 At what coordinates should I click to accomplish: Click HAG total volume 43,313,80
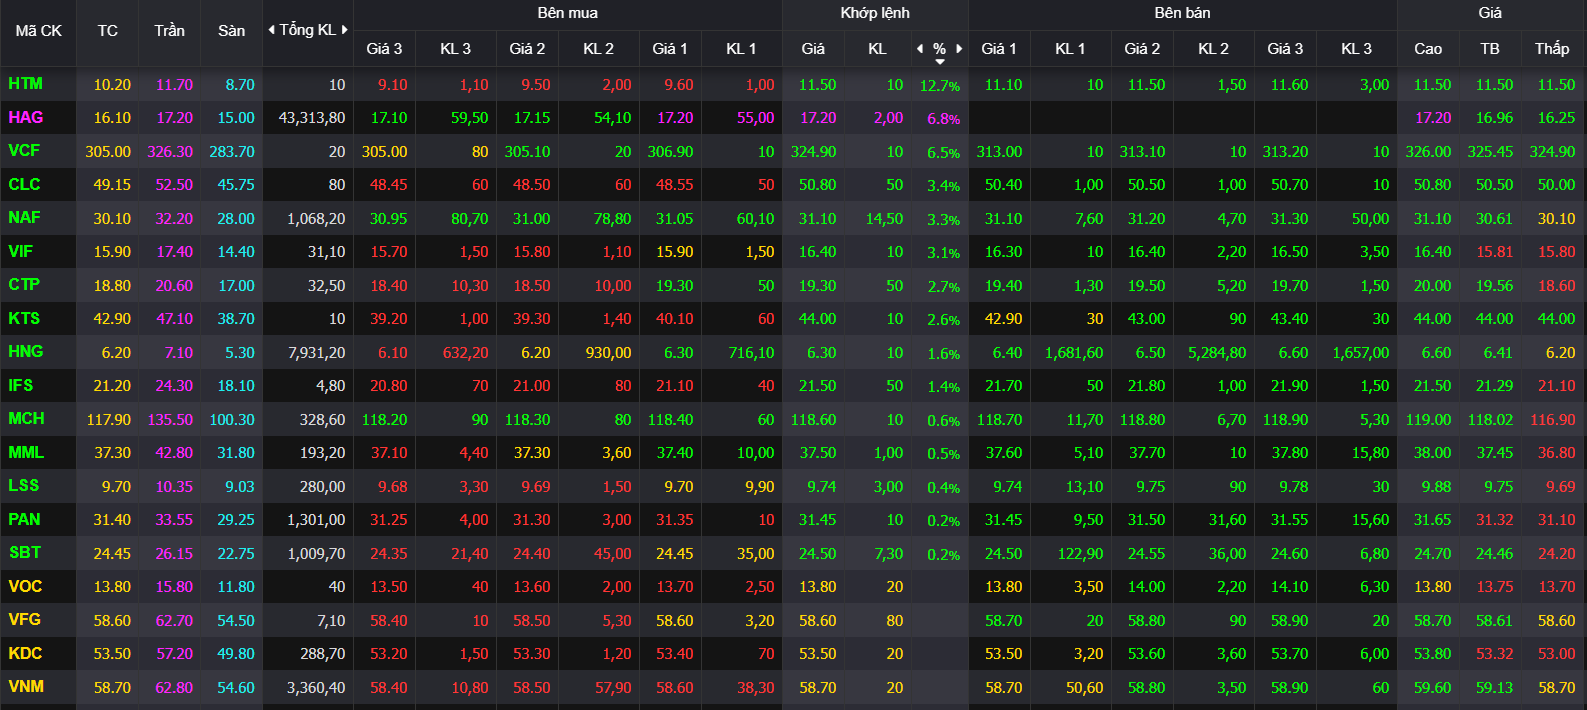[312, 118]
